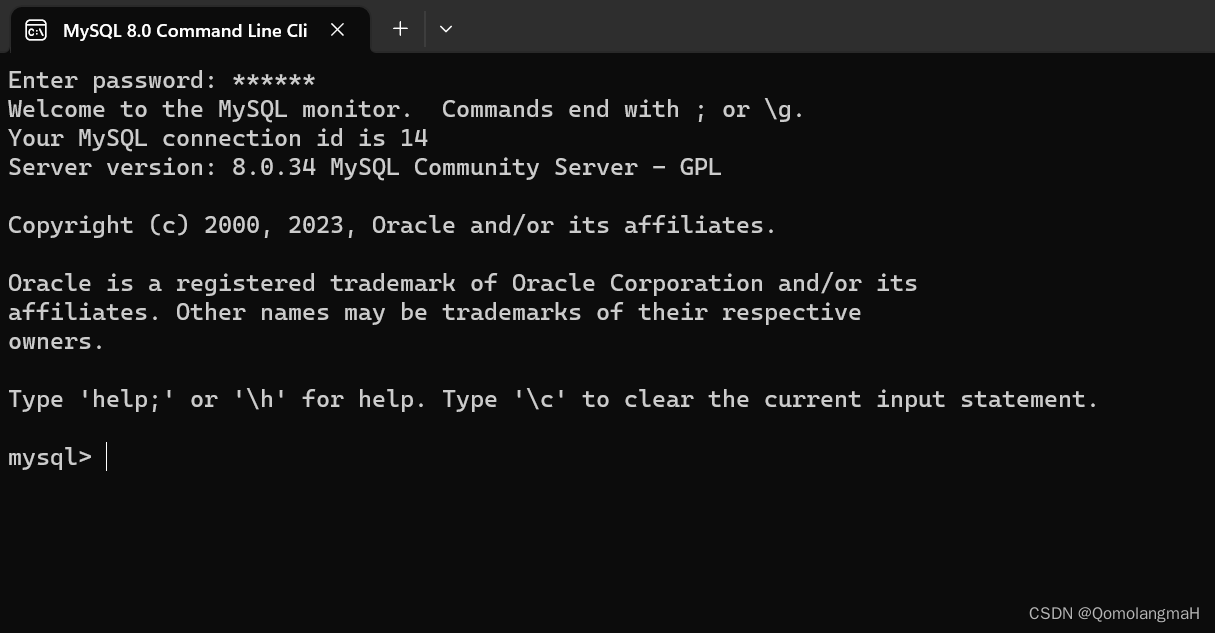Click the masked password asterisks
Image resolution: width=1215 pixels, height=633 pixels.
pos(273,81)
